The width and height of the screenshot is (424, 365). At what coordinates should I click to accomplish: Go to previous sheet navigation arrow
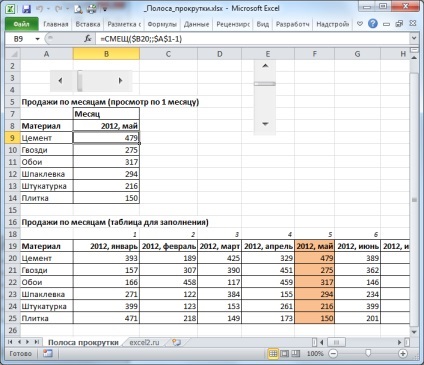coord(19,342)
